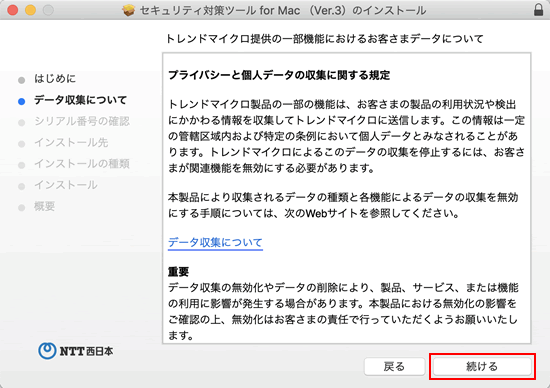The image size is (550, 388).
Task: Open the データ収集について hyperlink
Action: 215,243
